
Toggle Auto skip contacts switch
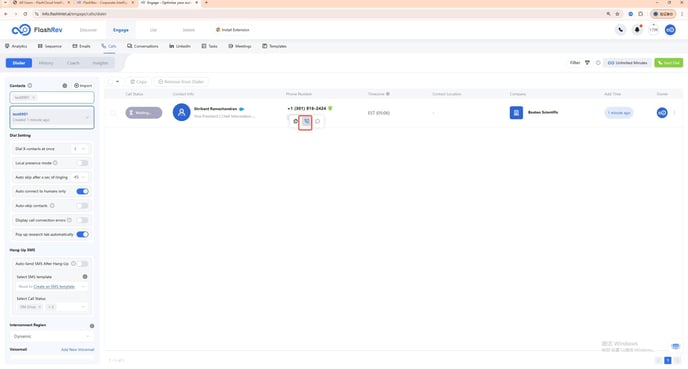pos(82,205)
